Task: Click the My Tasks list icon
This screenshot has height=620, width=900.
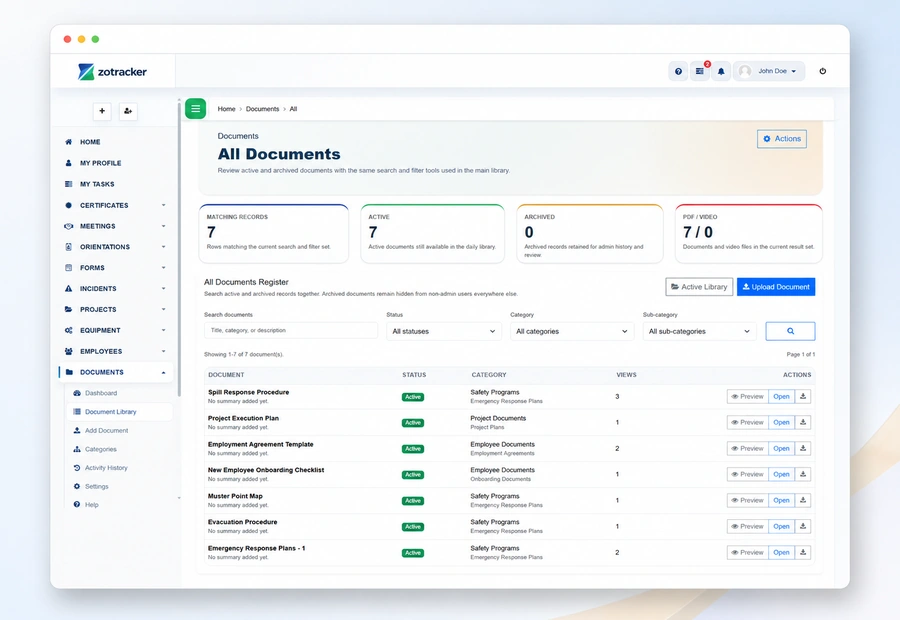Action: [68, 184]
